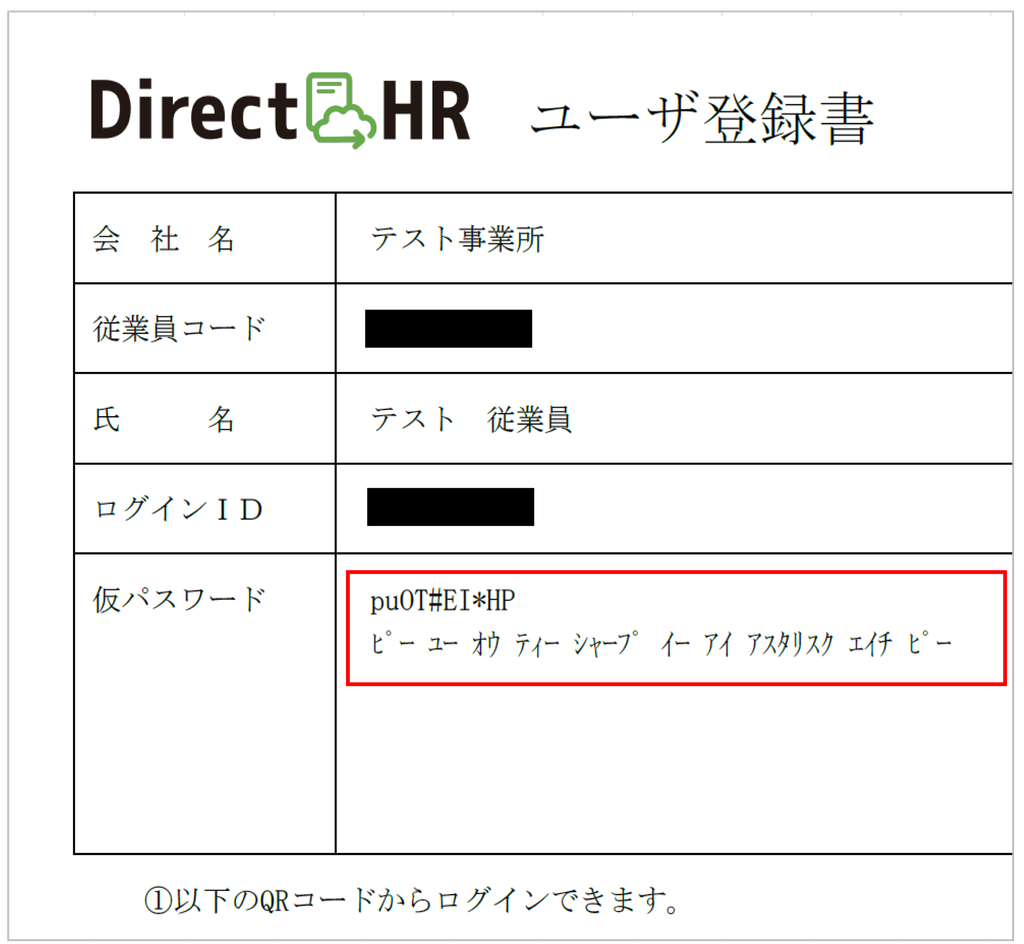The width and height of the screenshot is (1024, 944).
Task: Click the Direct word in the logo
Action: 193,109
